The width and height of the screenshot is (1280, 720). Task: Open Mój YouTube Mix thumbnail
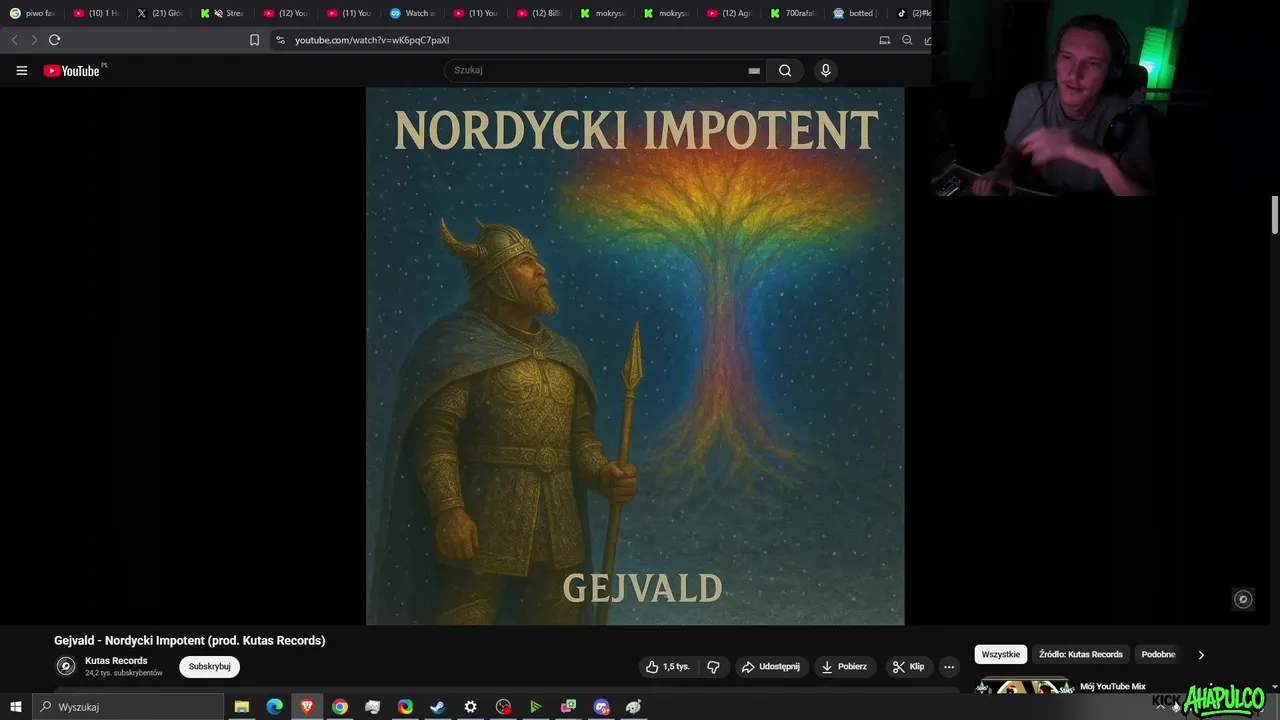tap(1024, 686)
